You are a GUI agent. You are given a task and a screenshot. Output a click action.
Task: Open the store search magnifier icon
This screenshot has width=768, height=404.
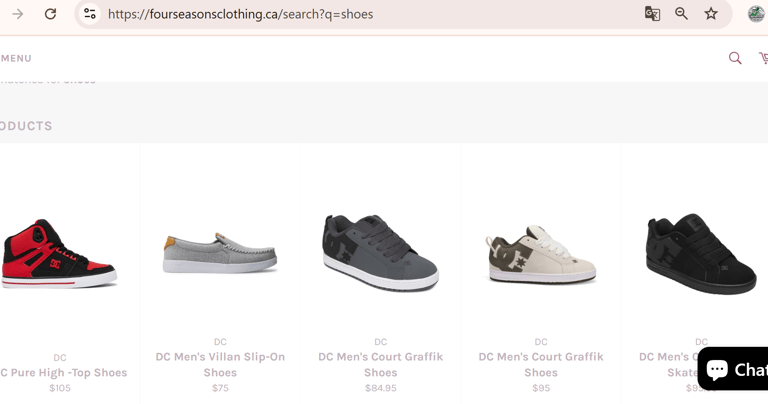tap(735, 58)
